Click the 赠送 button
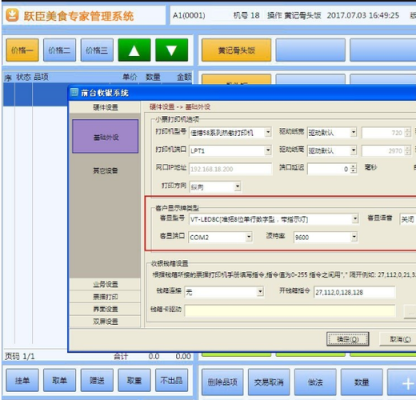416x400 pixels. (x=97, y=380)
